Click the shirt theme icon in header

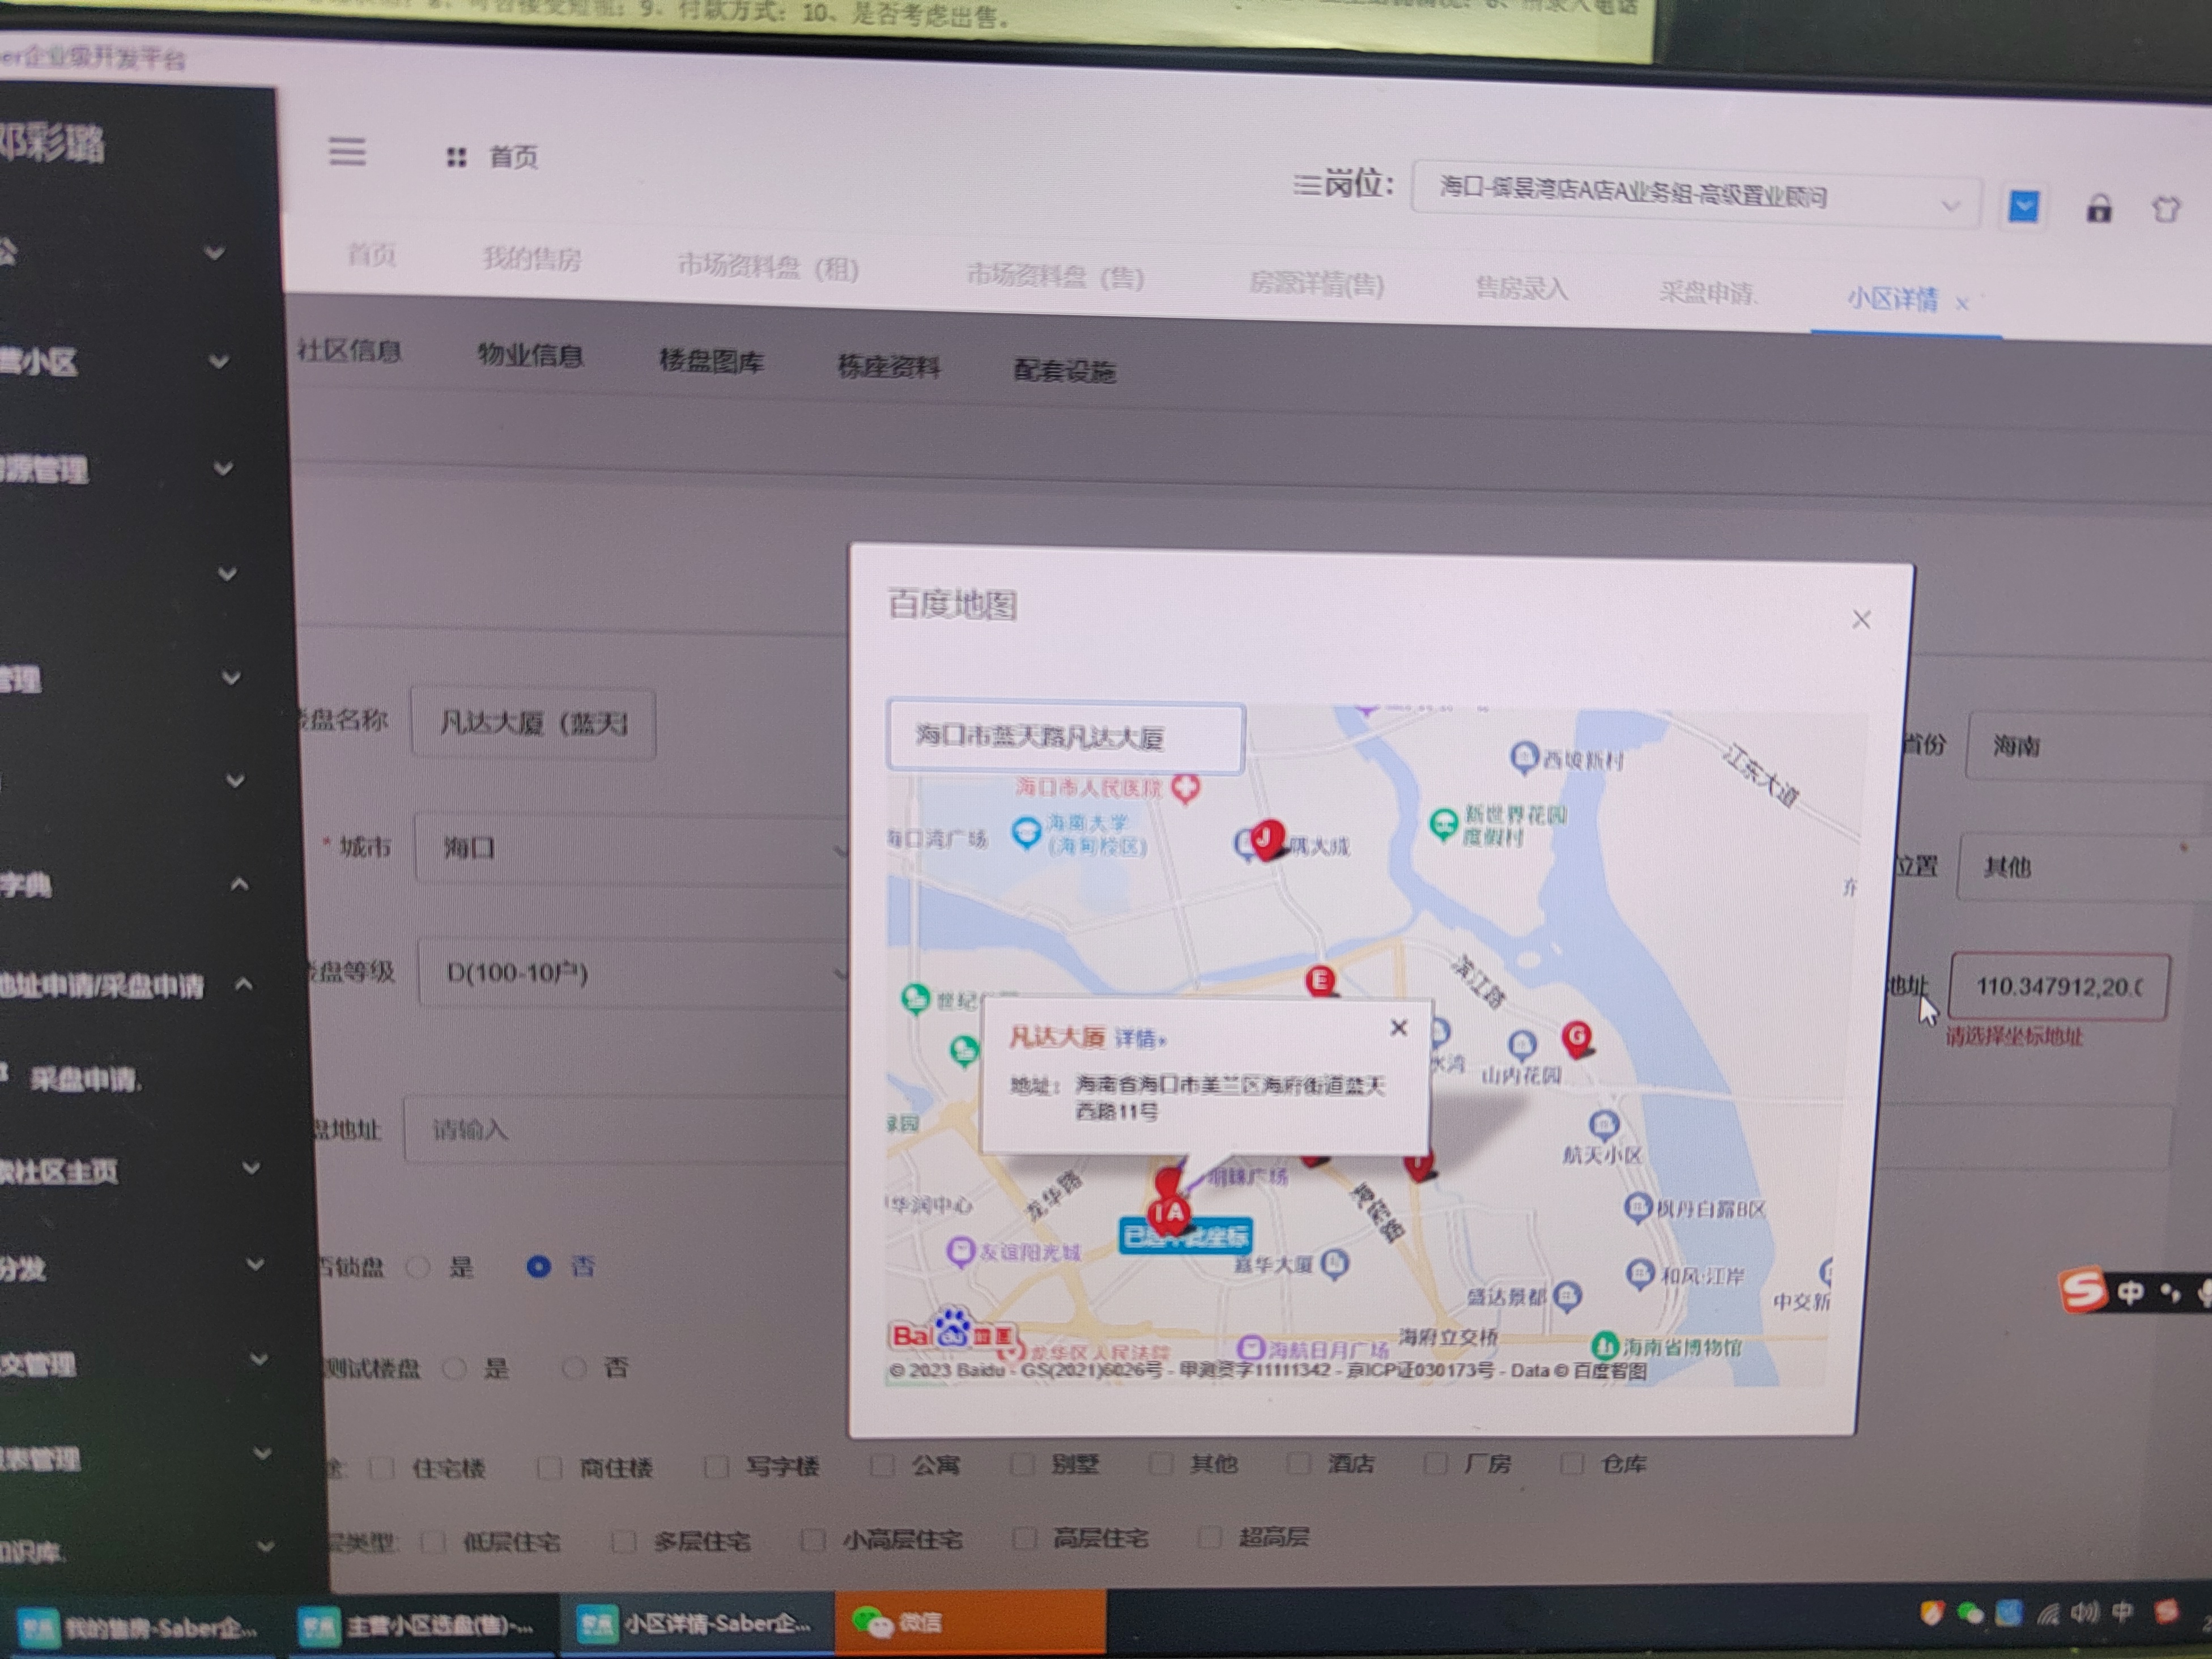click(x=2165, y=209)
